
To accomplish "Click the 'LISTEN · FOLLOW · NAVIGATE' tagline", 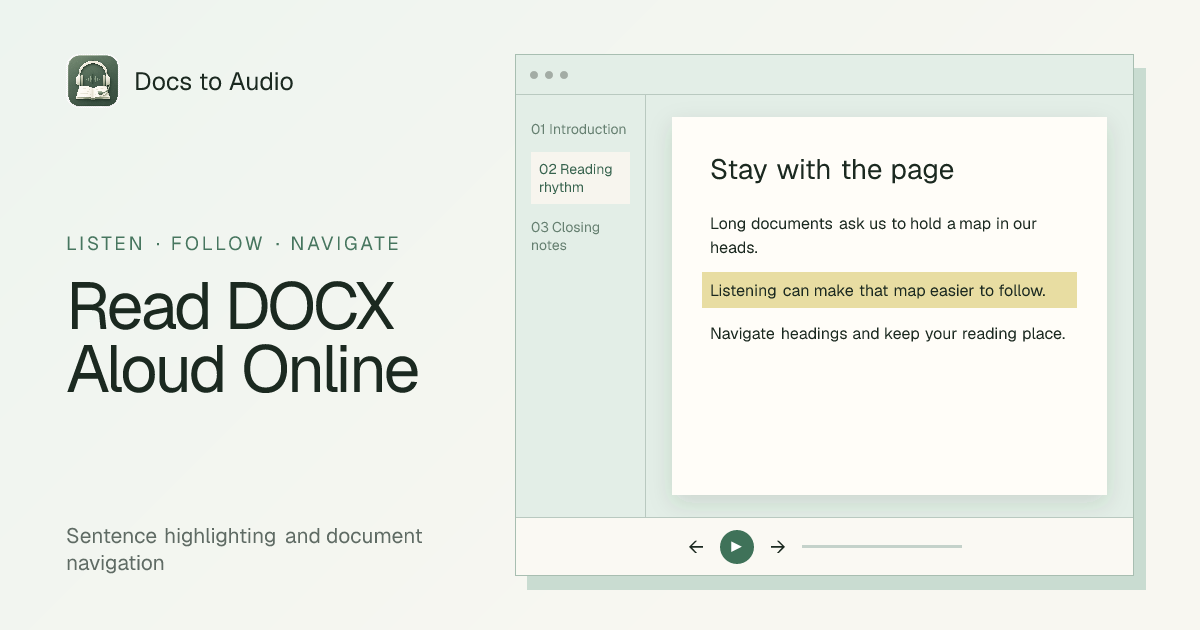I will click(x=233, y=244).
